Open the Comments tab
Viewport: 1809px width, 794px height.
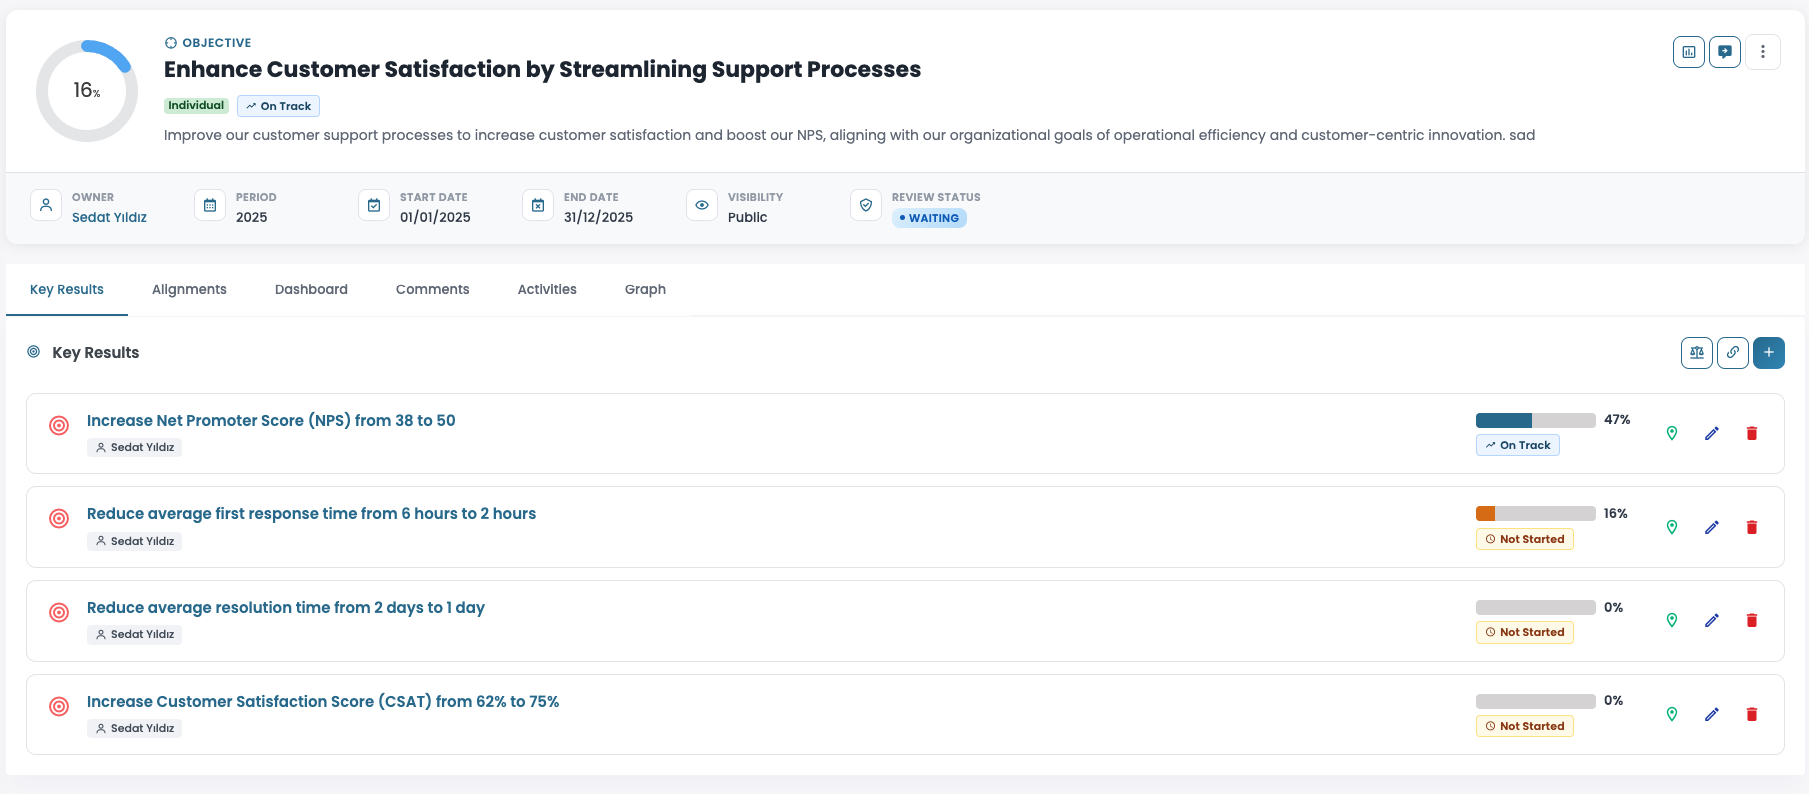click(x=432, y=290)
